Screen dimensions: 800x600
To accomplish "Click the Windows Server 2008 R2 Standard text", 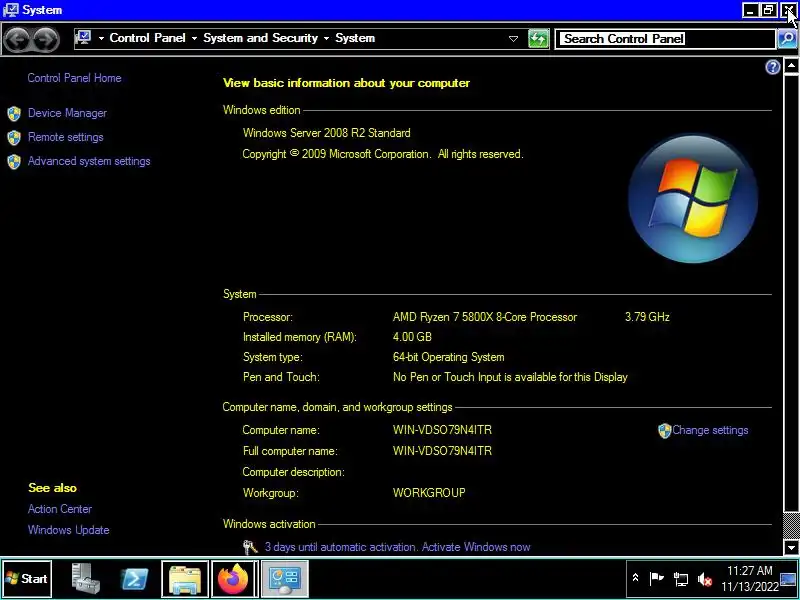I will point(327,133).
